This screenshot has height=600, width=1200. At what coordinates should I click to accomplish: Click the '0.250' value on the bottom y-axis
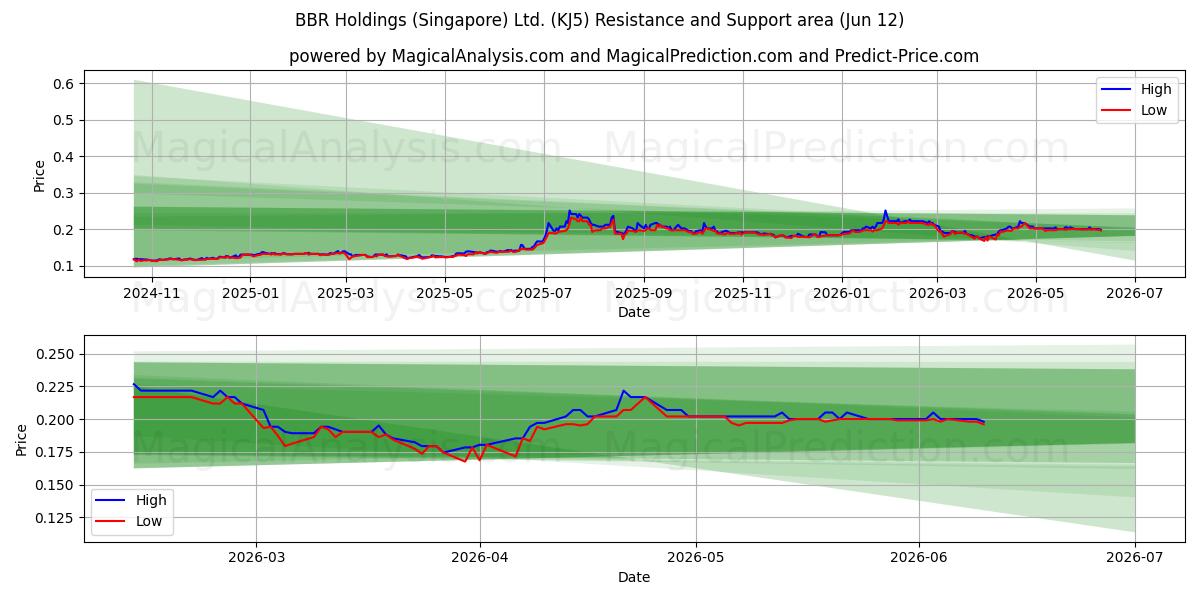pyautogui.click(x=56, y=354)
